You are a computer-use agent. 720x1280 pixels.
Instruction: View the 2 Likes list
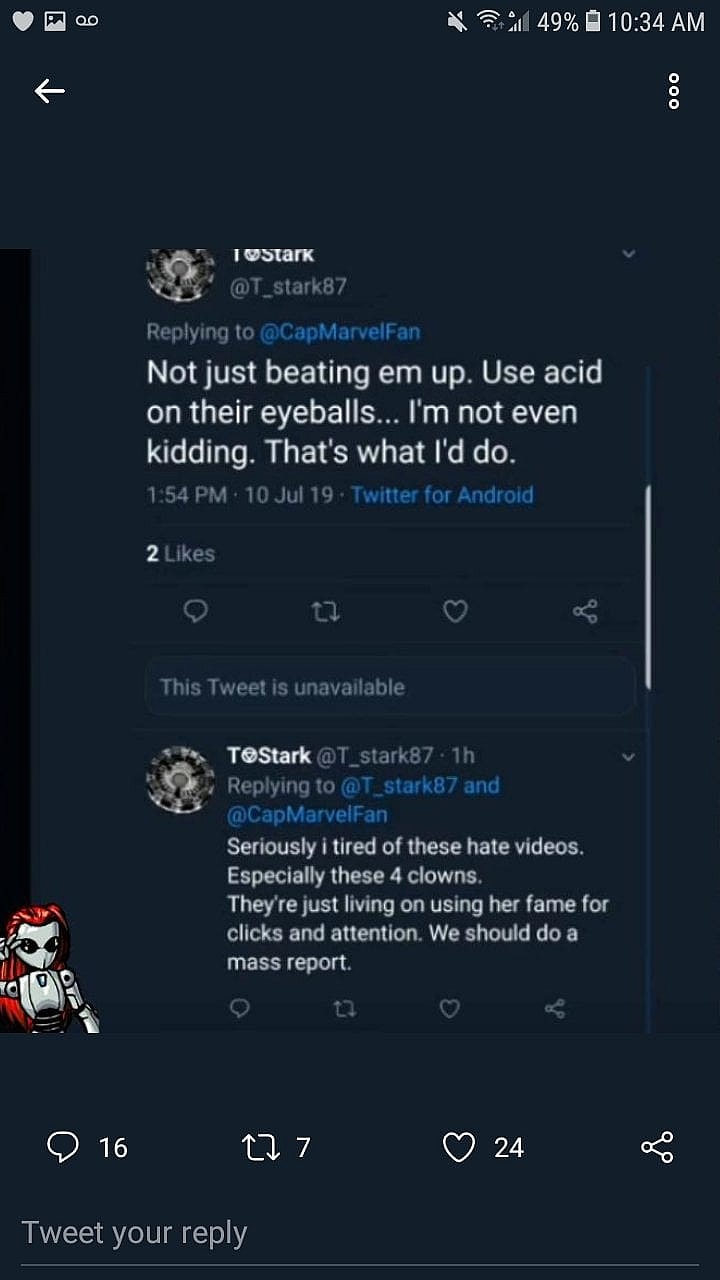pos(181,553)
